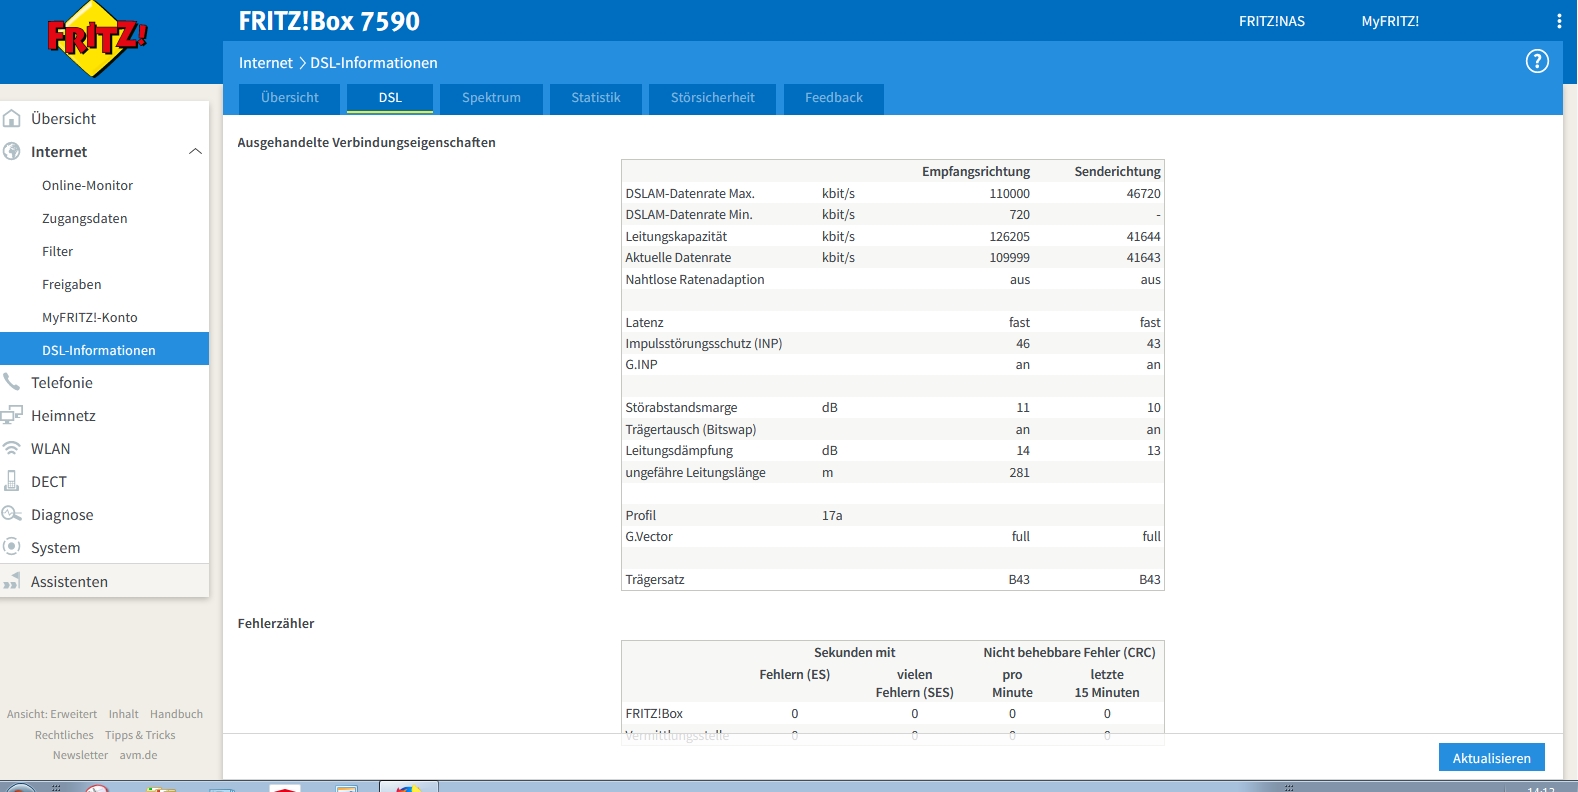The height and width of the screenshot is (792, 1578).
Task: Click the Assistenten wizard icon
Action: [12, 581]
